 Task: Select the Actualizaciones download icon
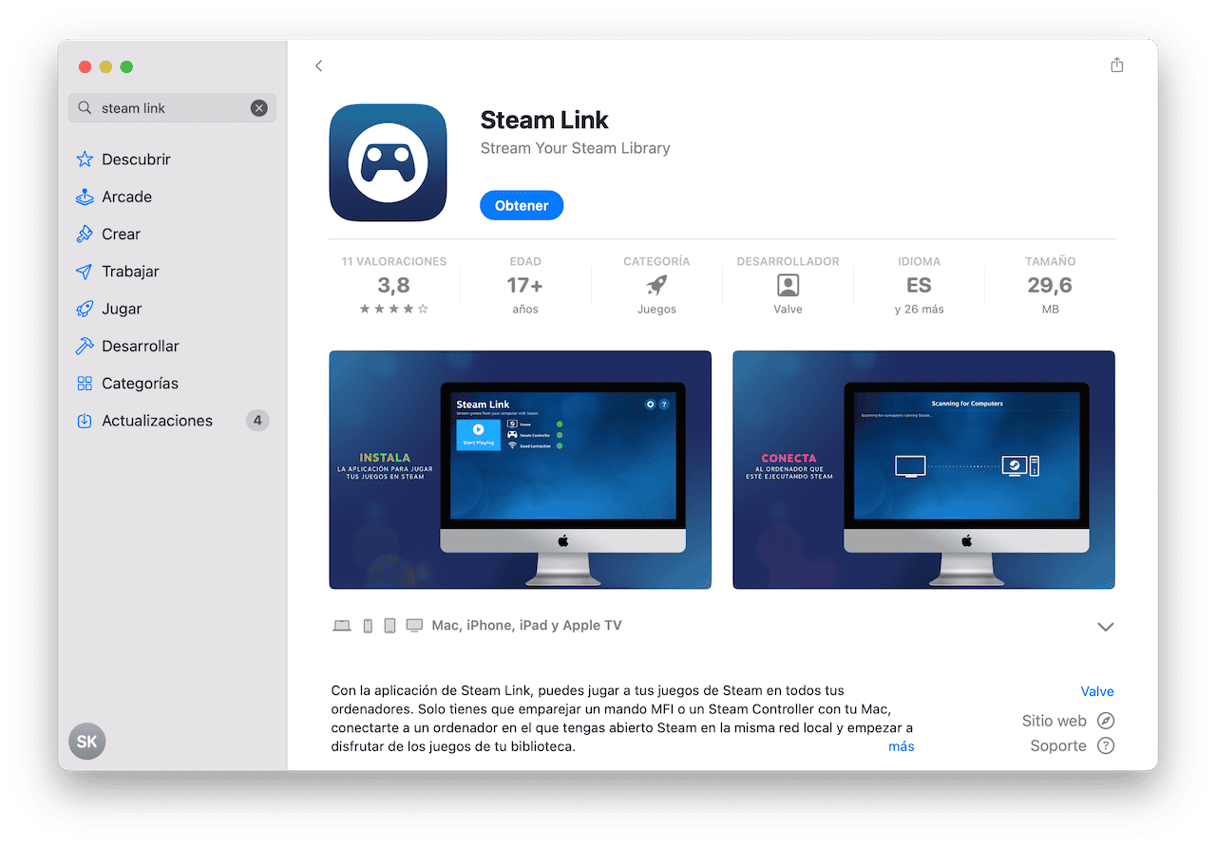(85, 421)
